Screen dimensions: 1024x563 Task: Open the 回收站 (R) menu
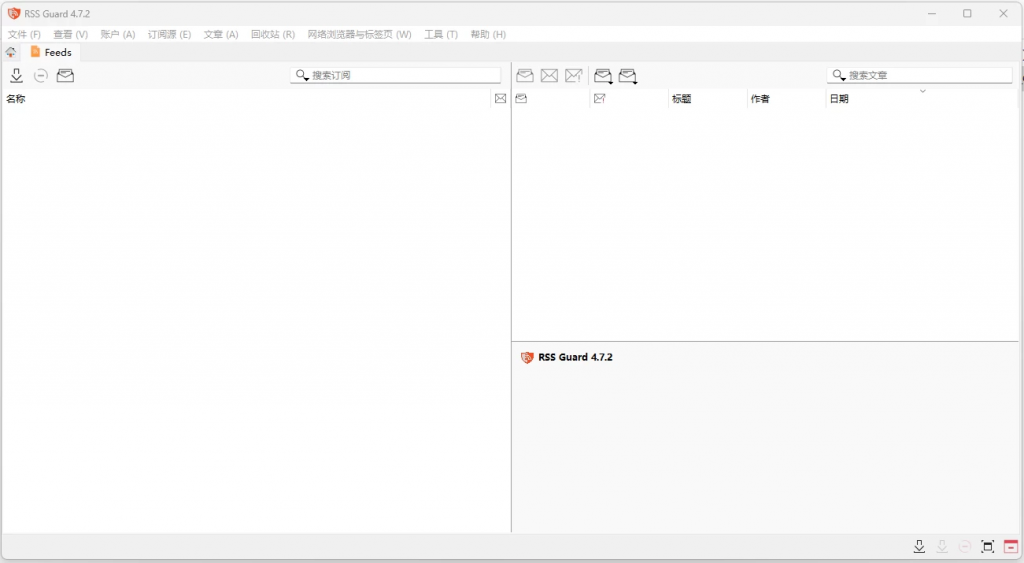pos(273,34)
